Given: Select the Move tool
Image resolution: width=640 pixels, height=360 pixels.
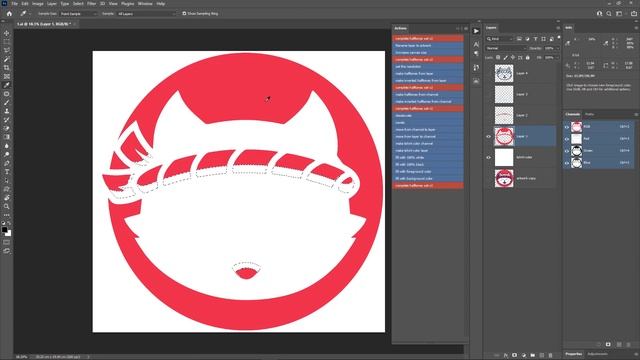Looking at the screenshot, I should [7, 33].
